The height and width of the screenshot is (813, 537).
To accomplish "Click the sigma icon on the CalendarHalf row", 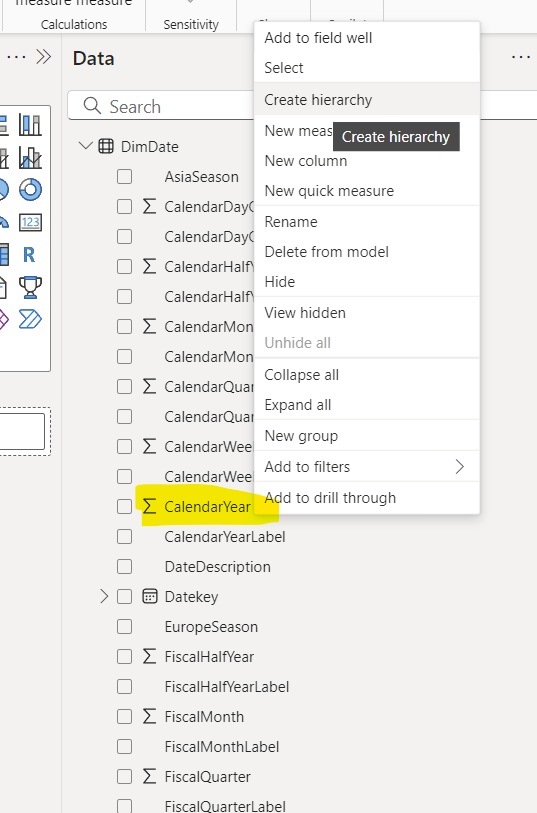I will [x=149, y=267].
